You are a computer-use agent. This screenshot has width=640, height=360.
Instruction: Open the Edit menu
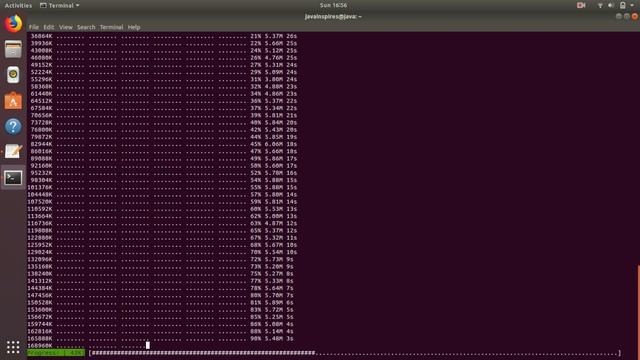[x=49, y=27]
